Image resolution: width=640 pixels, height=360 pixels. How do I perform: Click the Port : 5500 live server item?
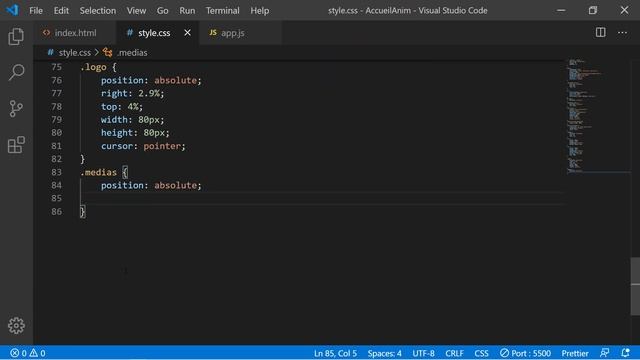(x=525, y=353)
